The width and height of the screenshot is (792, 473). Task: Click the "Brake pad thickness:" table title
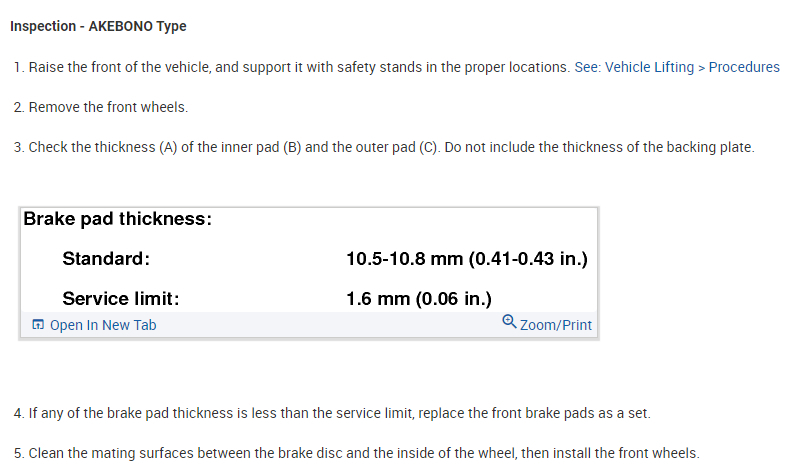tap(117, 219)
